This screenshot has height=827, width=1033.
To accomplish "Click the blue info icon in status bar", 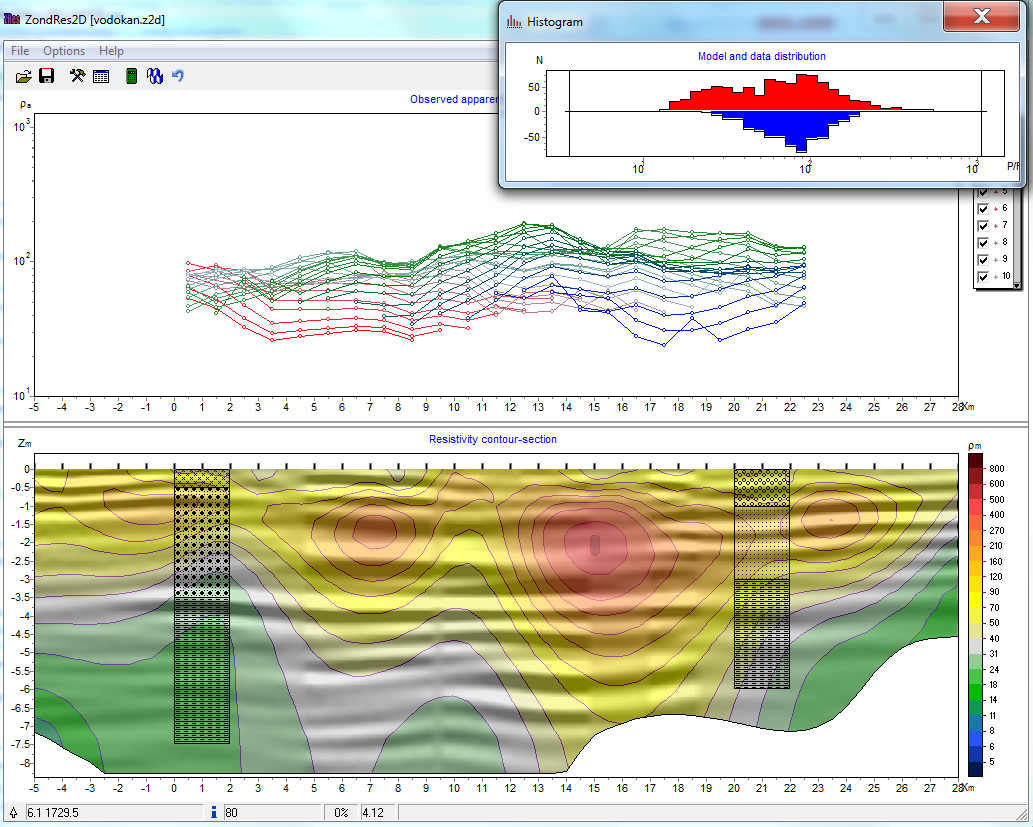I will (x=214, y=812).
